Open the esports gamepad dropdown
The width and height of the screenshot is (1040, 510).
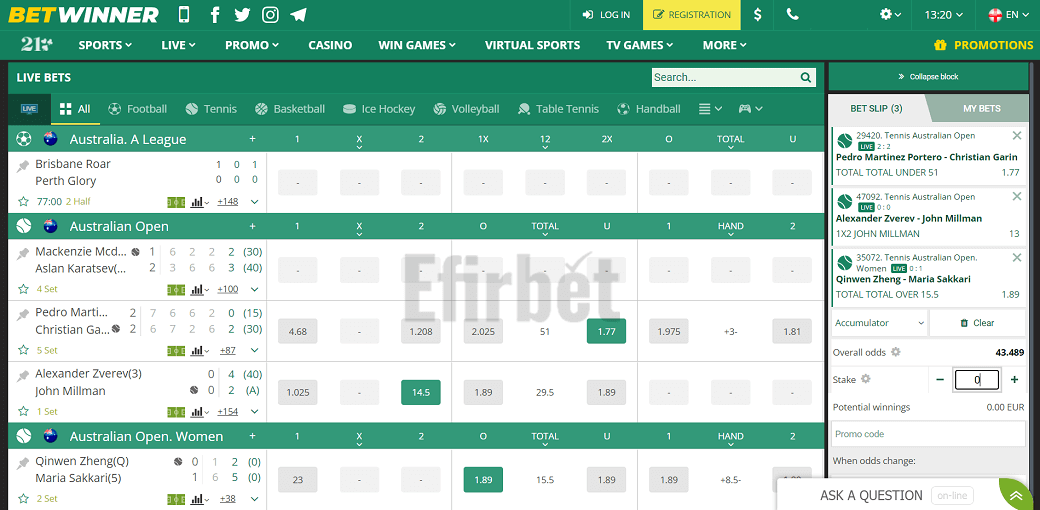tap(751, 109)
